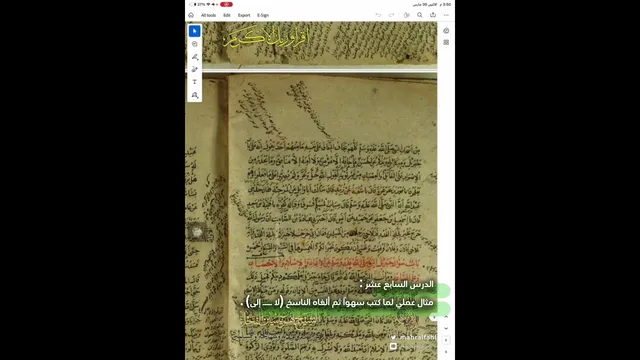The image size is (640, 360).
Task: Open the comment tool in left toolbar
Action: tap(195, 44)
